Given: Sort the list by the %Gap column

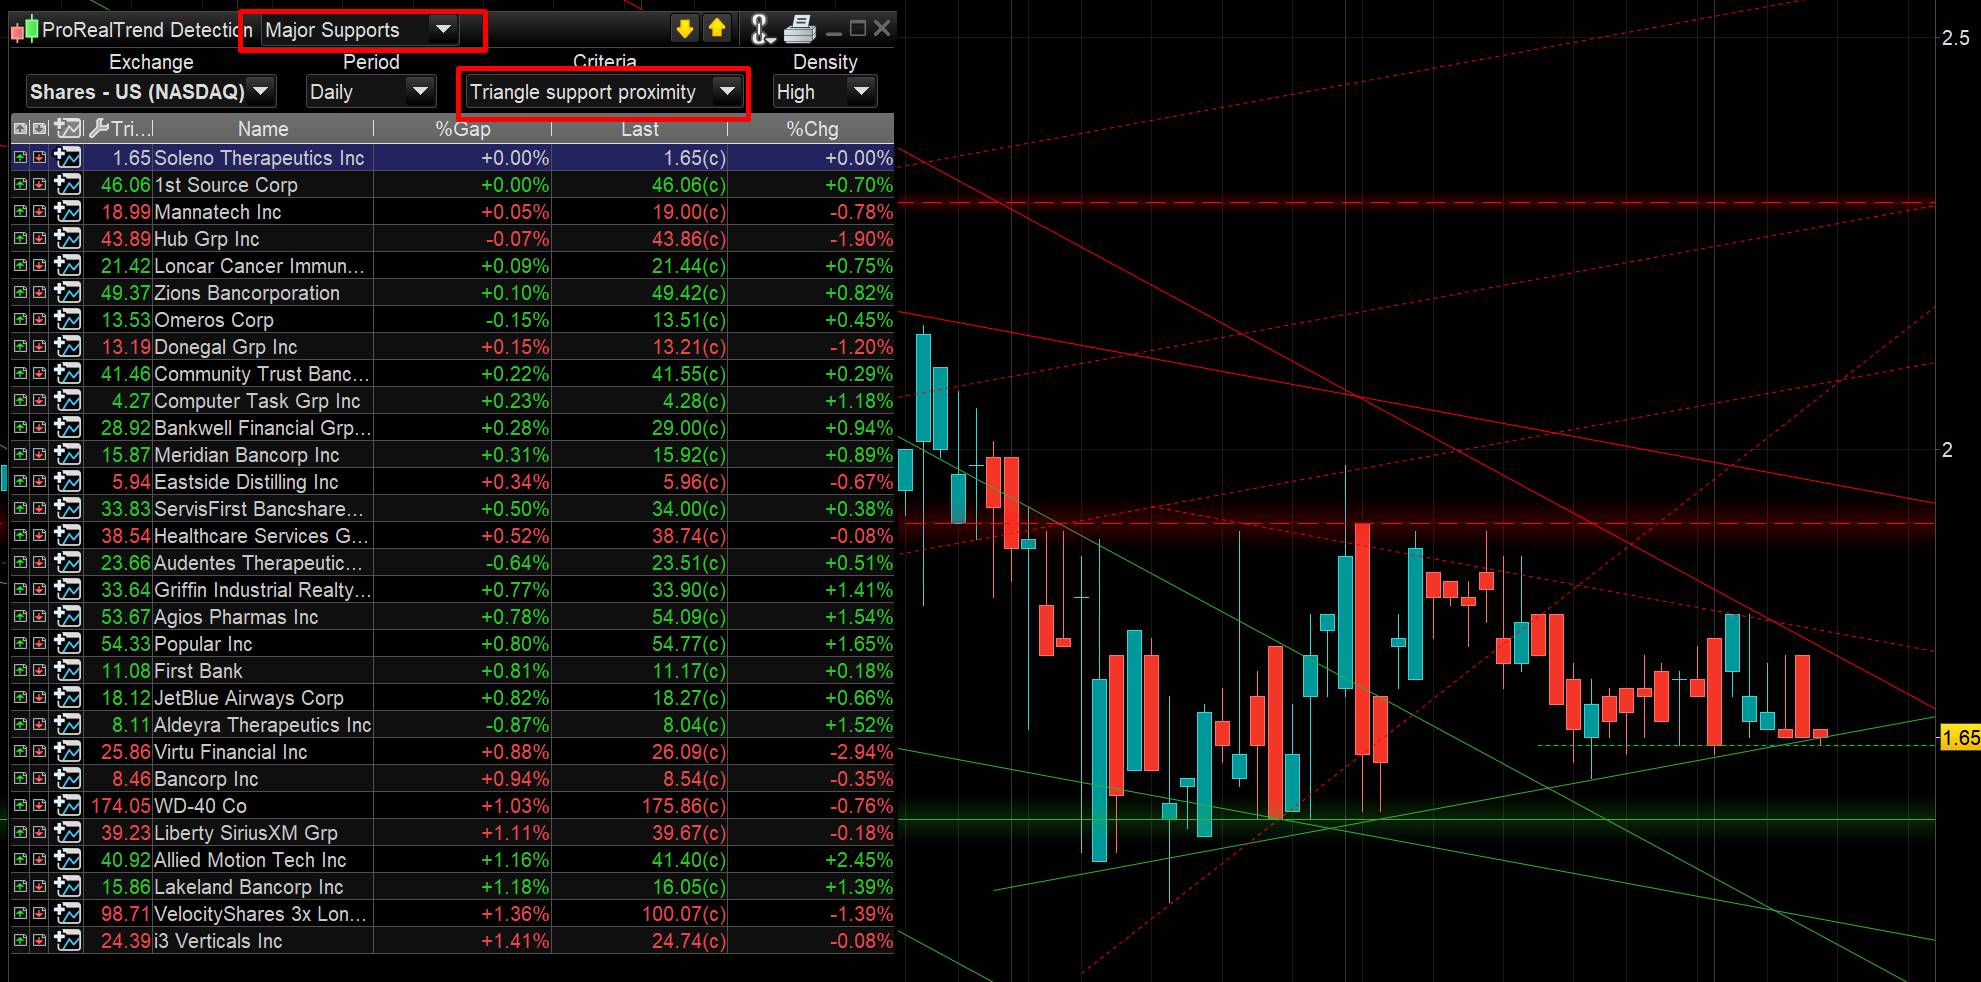Looking at the screenshot, I should [x=463, y=128].
